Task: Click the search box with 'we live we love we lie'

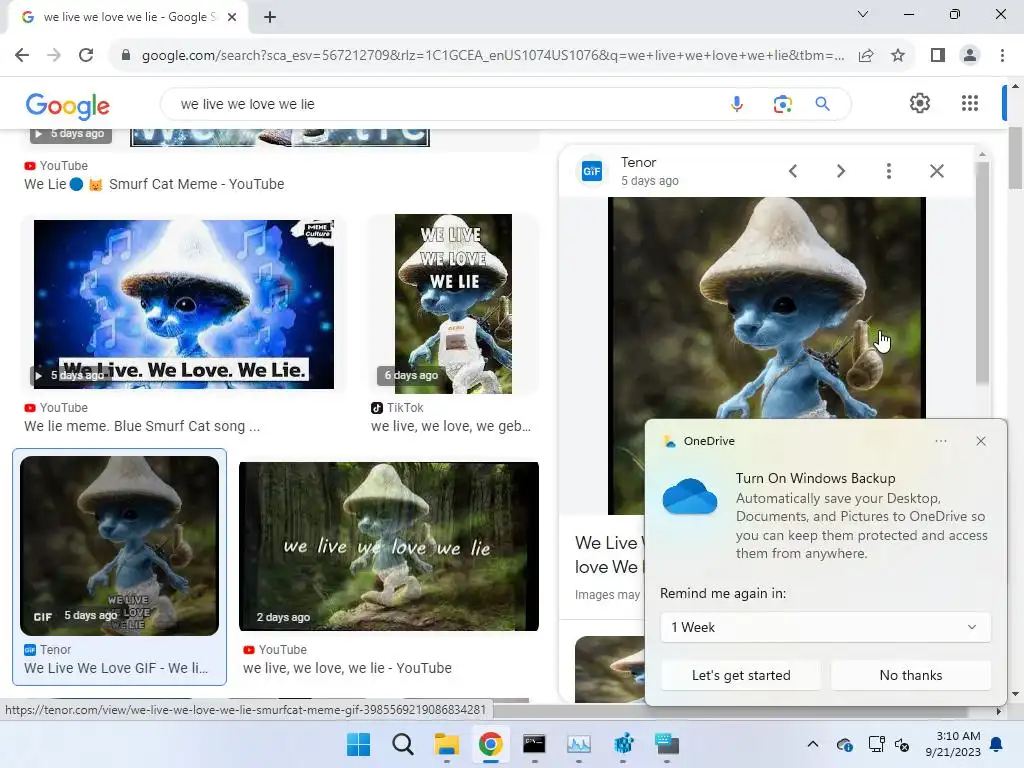Action: [x=444, y=104]
